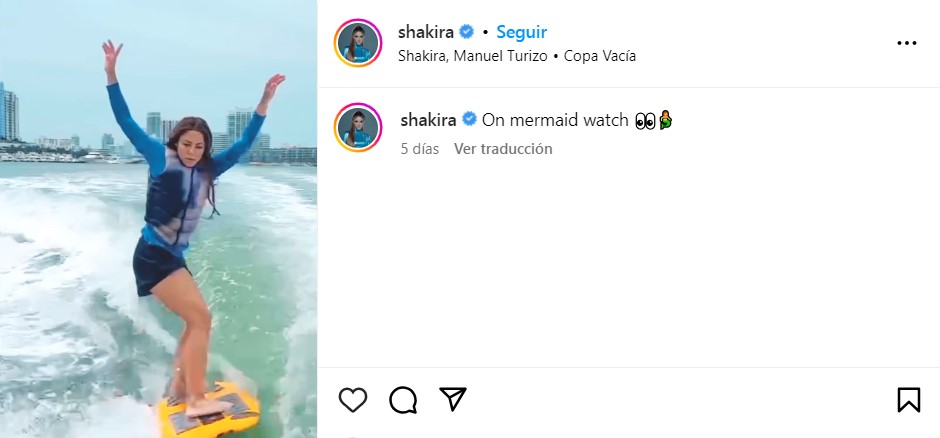Click the eyes emoji in the caption
940x438 pixels.
pyautogui.click(x=645, y=120)
